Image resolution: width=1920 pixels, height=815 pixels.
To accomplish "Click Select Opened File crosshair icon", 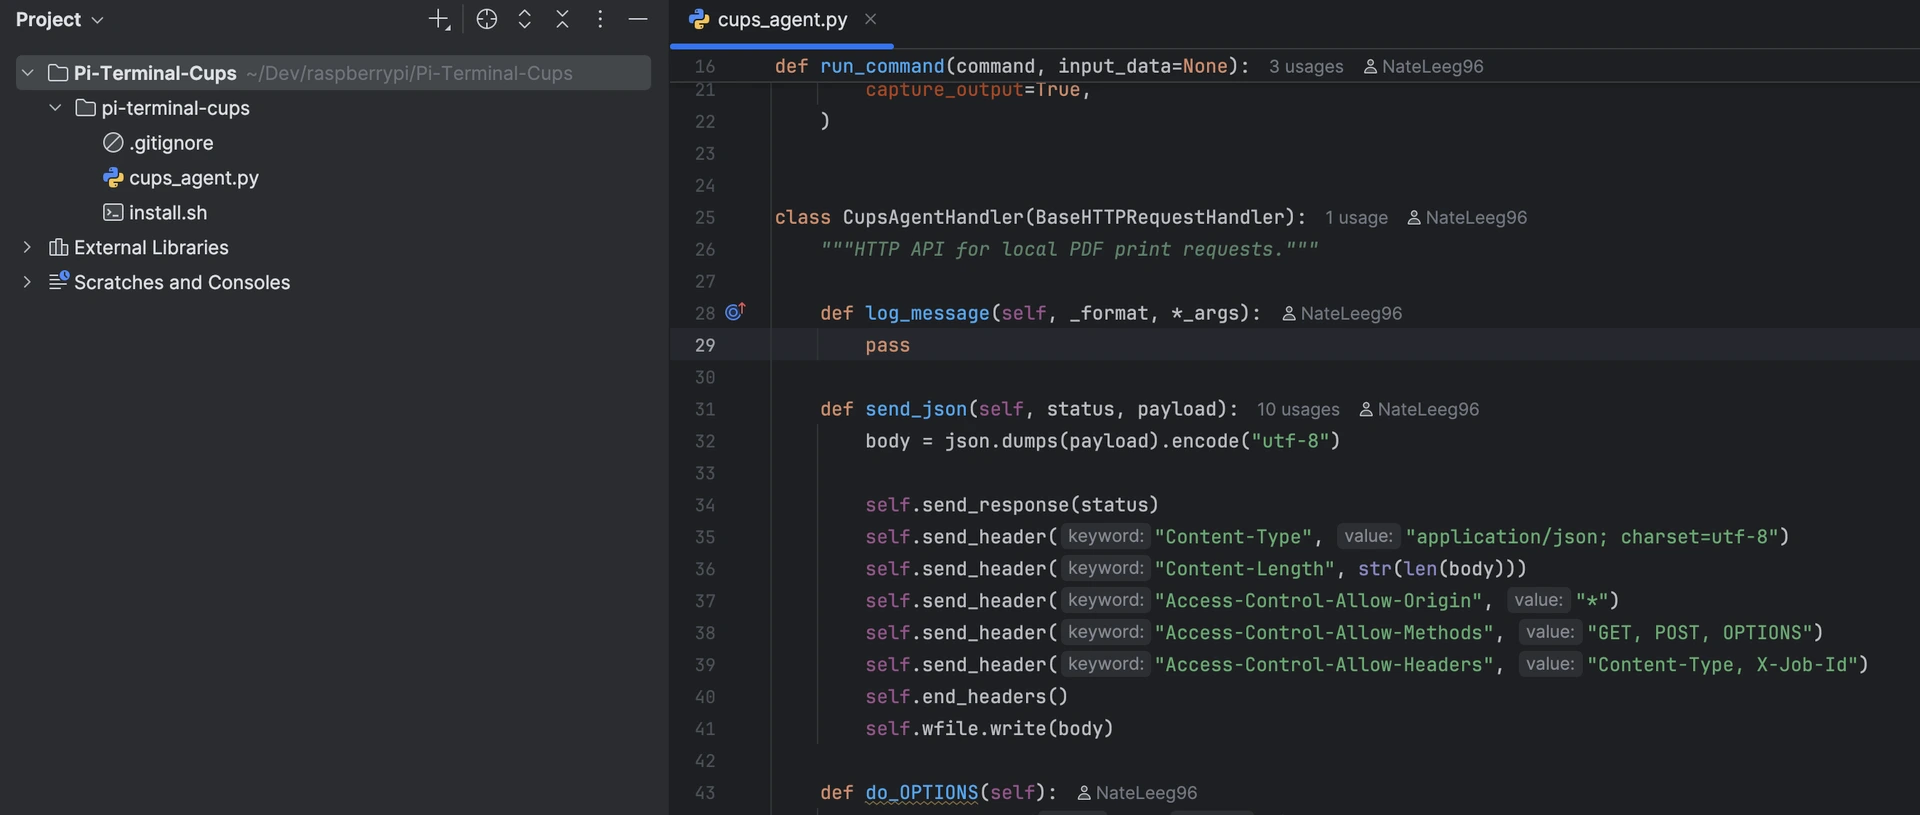I will click(x=487, y=20).
